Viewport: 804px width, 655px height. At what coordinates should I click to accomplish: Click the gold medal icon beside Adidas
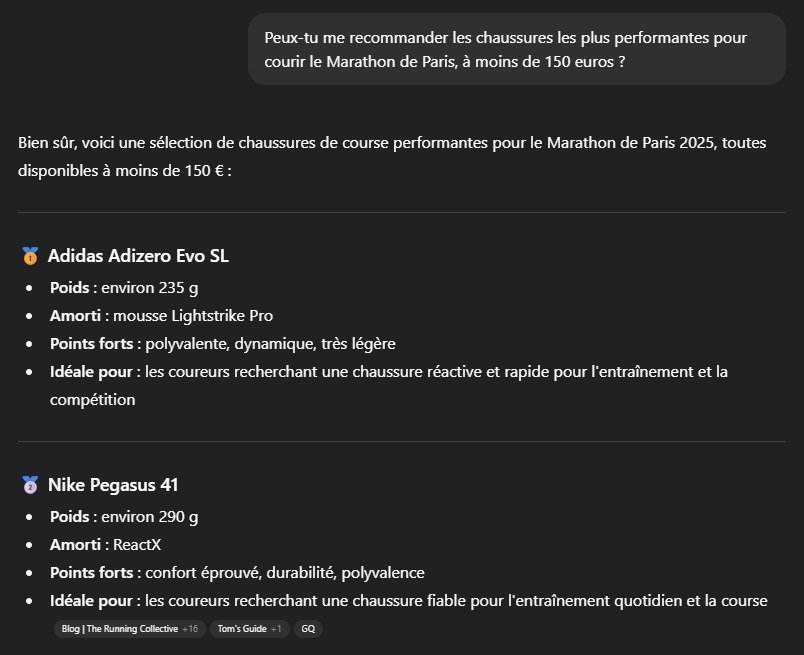click(x=29, y=256)
